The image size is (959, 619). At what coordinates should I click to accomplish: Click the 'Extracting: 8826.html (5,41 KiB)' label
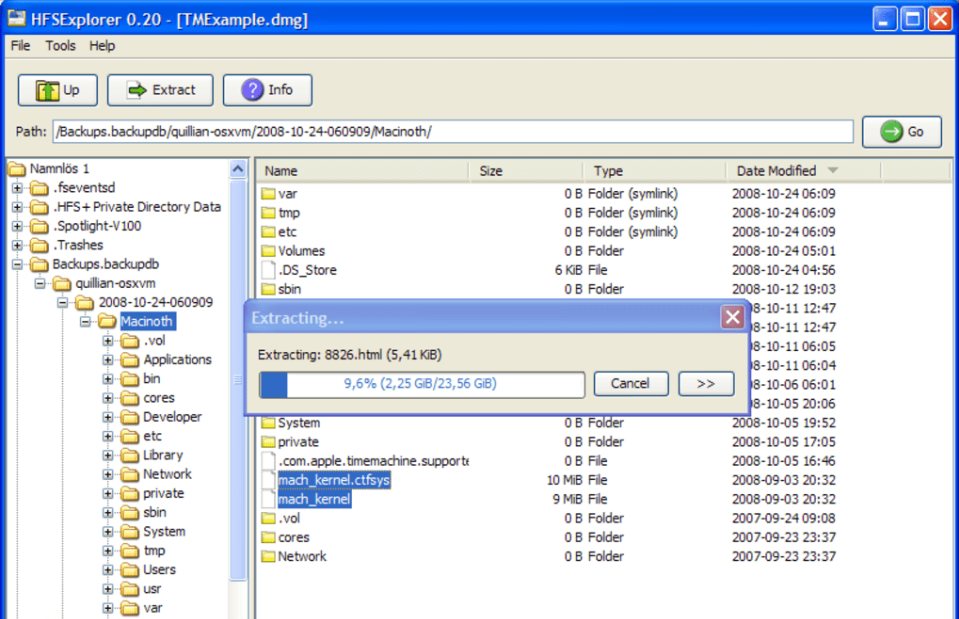click(350, 355)
